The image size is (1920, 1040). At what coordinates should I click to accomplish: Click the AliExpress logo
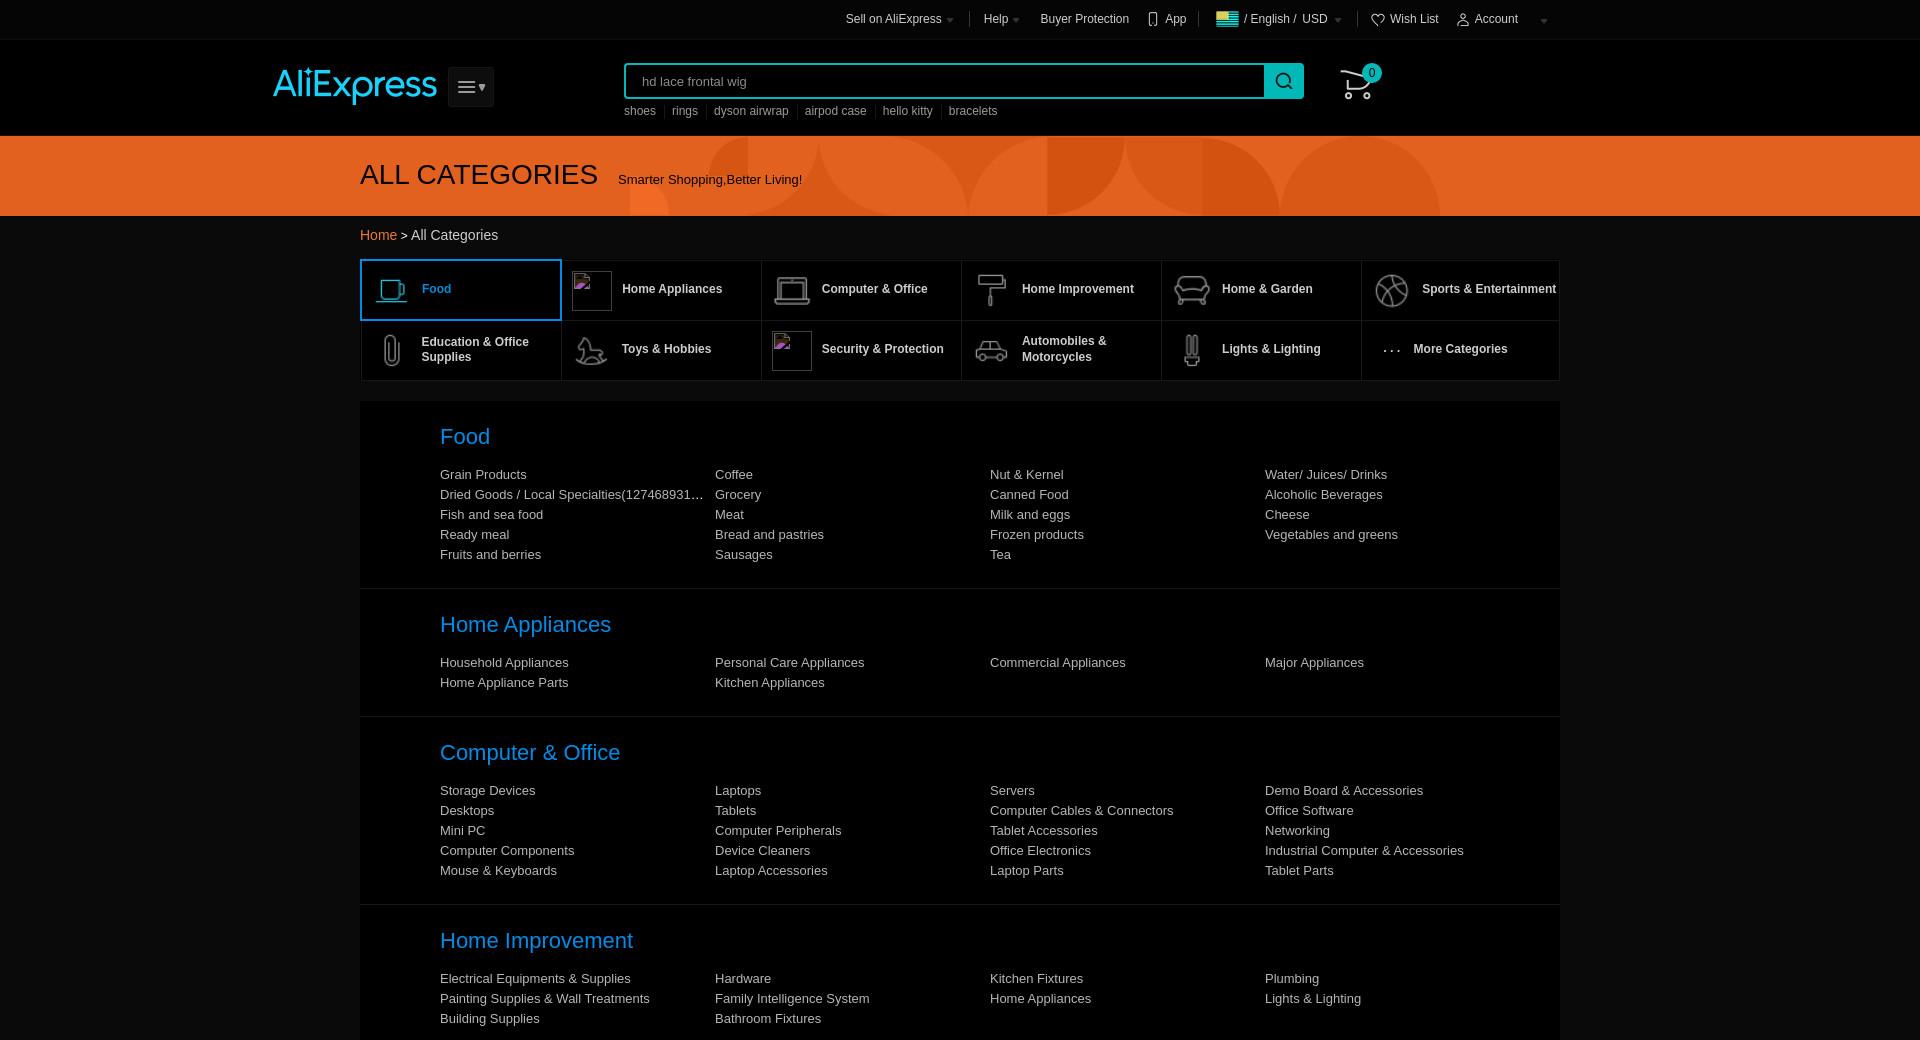pyautogui.click(x=354, y=85)
